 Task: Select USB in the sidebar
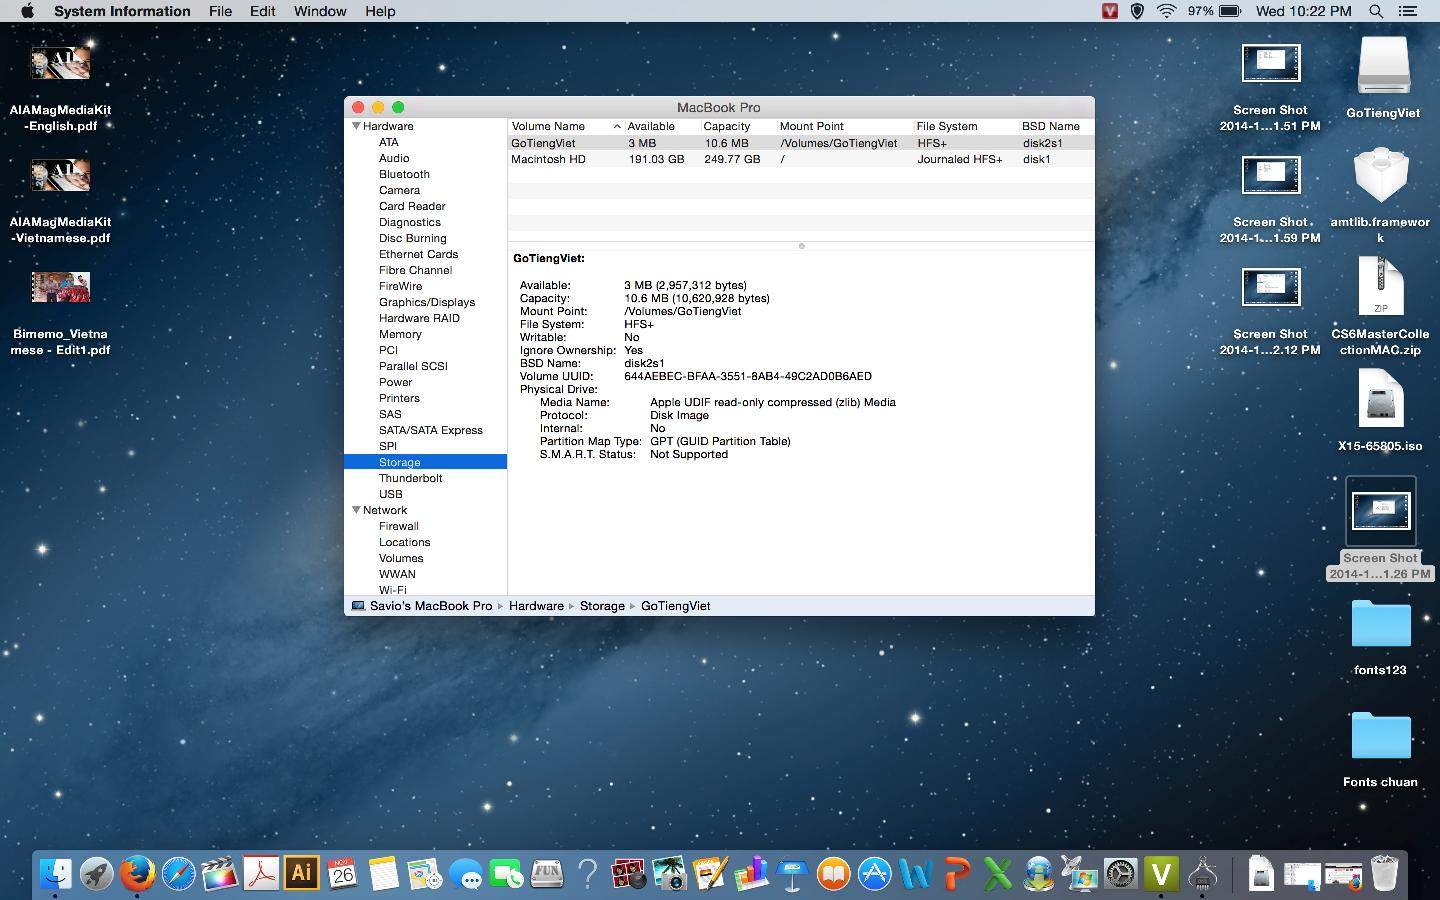point(390,494)
